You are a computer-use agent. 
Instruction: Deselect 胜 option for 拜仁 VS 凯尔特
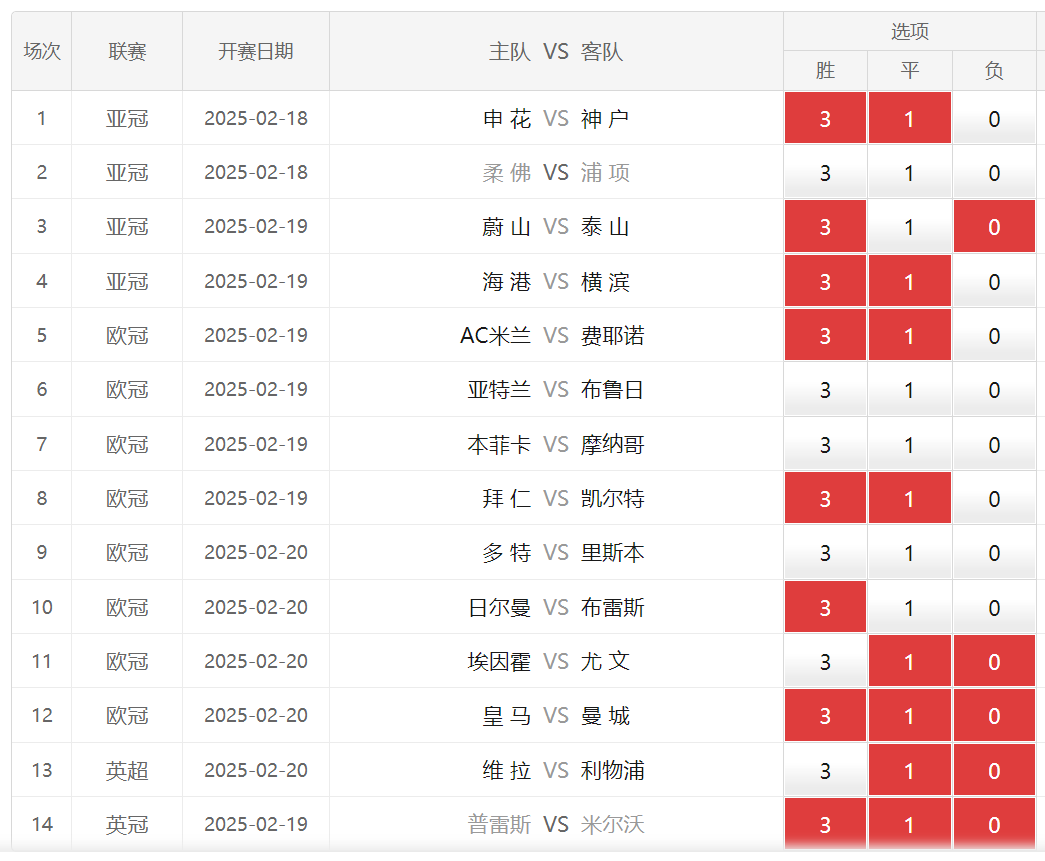[825, 498]
